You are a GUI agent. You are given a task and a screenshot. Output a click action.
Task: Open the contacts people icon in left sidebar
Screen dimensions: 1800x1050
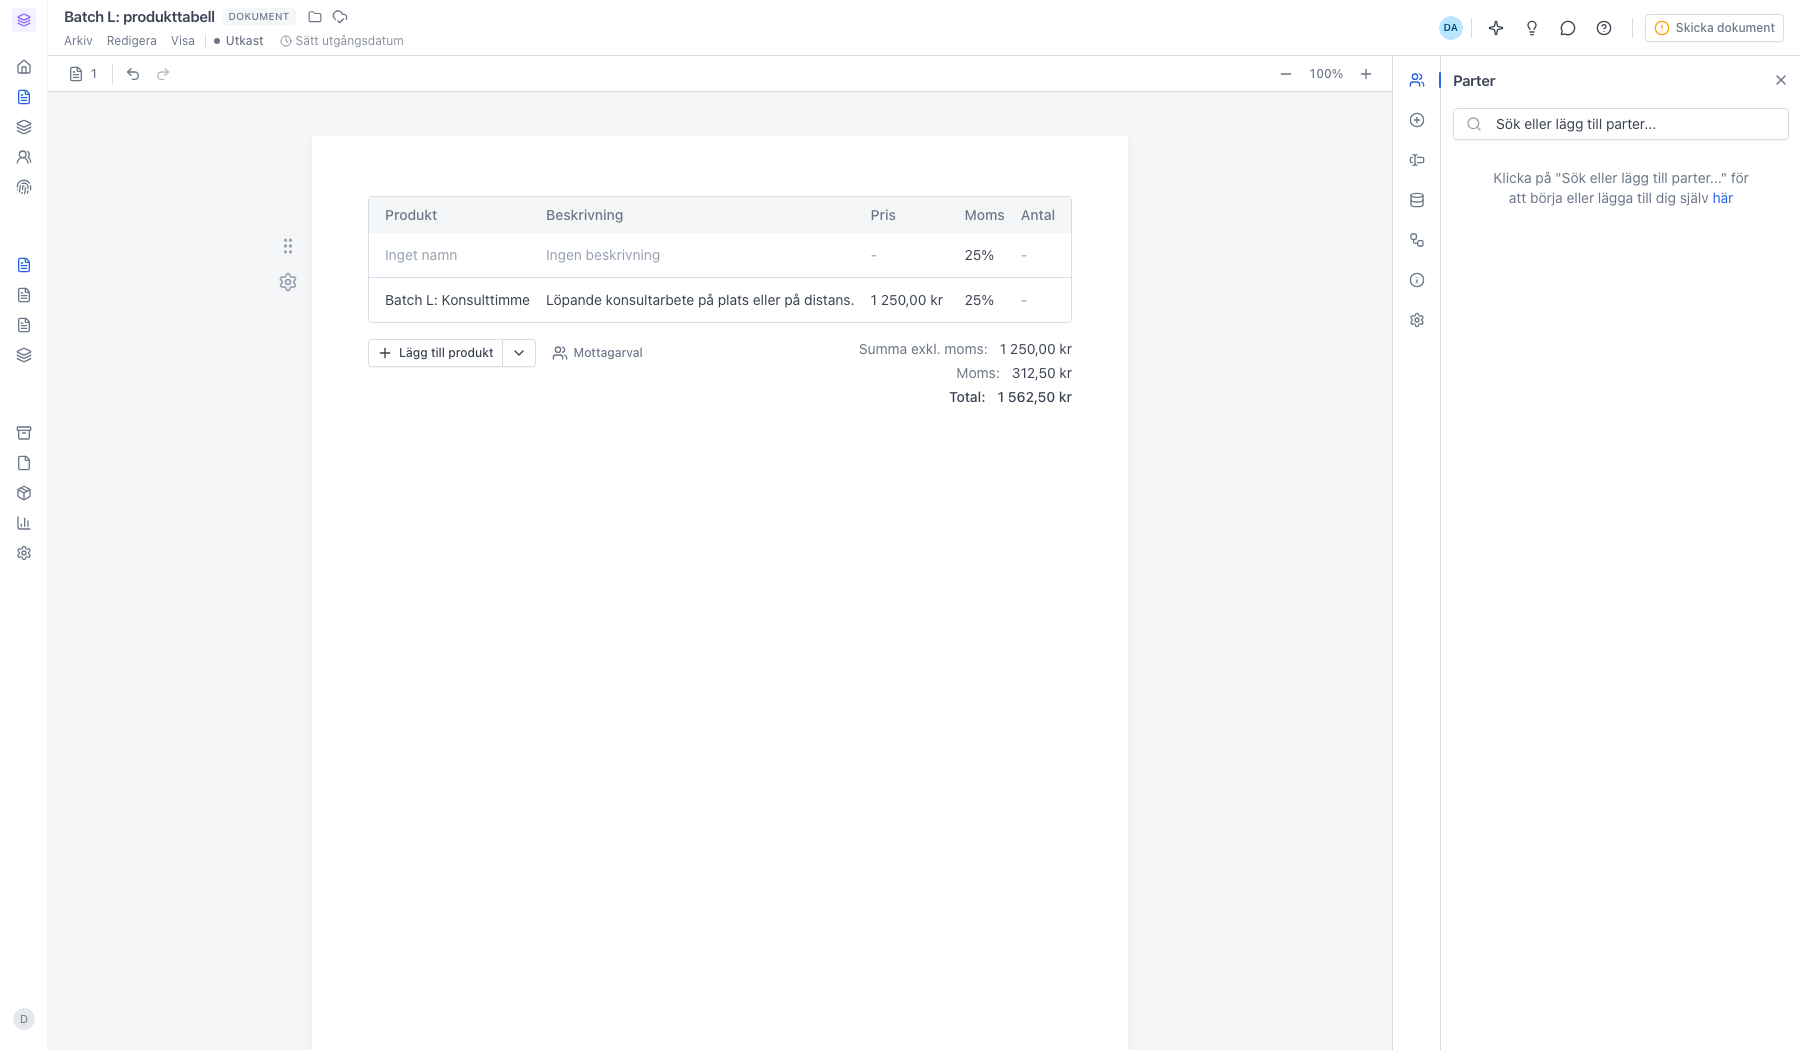click(24, 157)
